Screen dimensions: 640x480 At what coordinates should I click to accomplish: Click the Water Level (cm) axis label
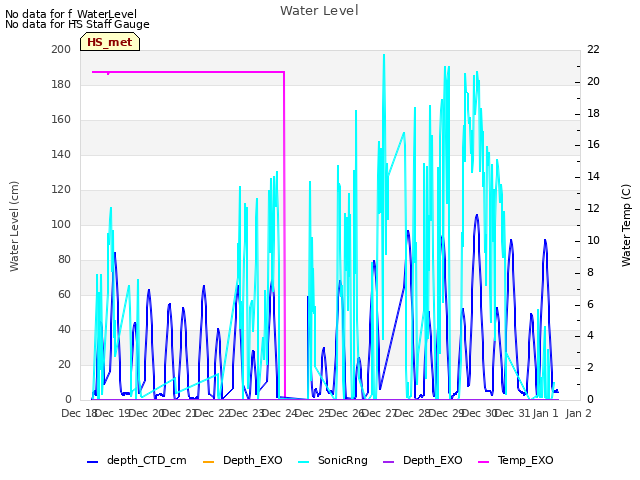point(14,226)
